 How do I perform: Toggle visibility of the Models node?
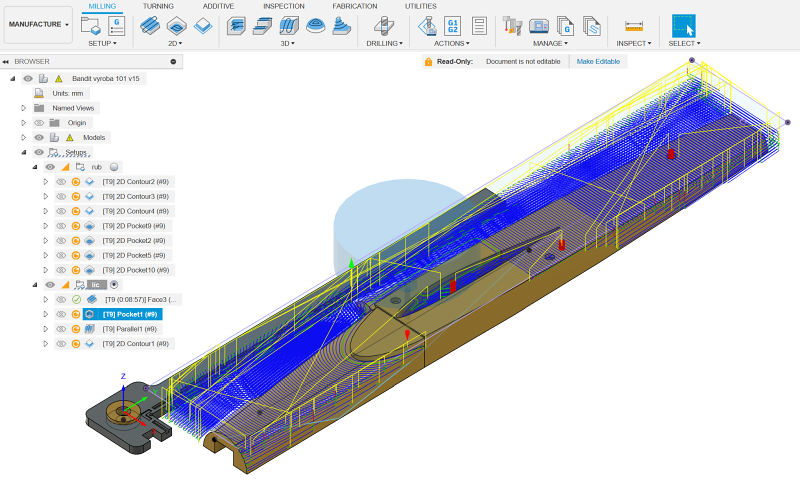39,137
